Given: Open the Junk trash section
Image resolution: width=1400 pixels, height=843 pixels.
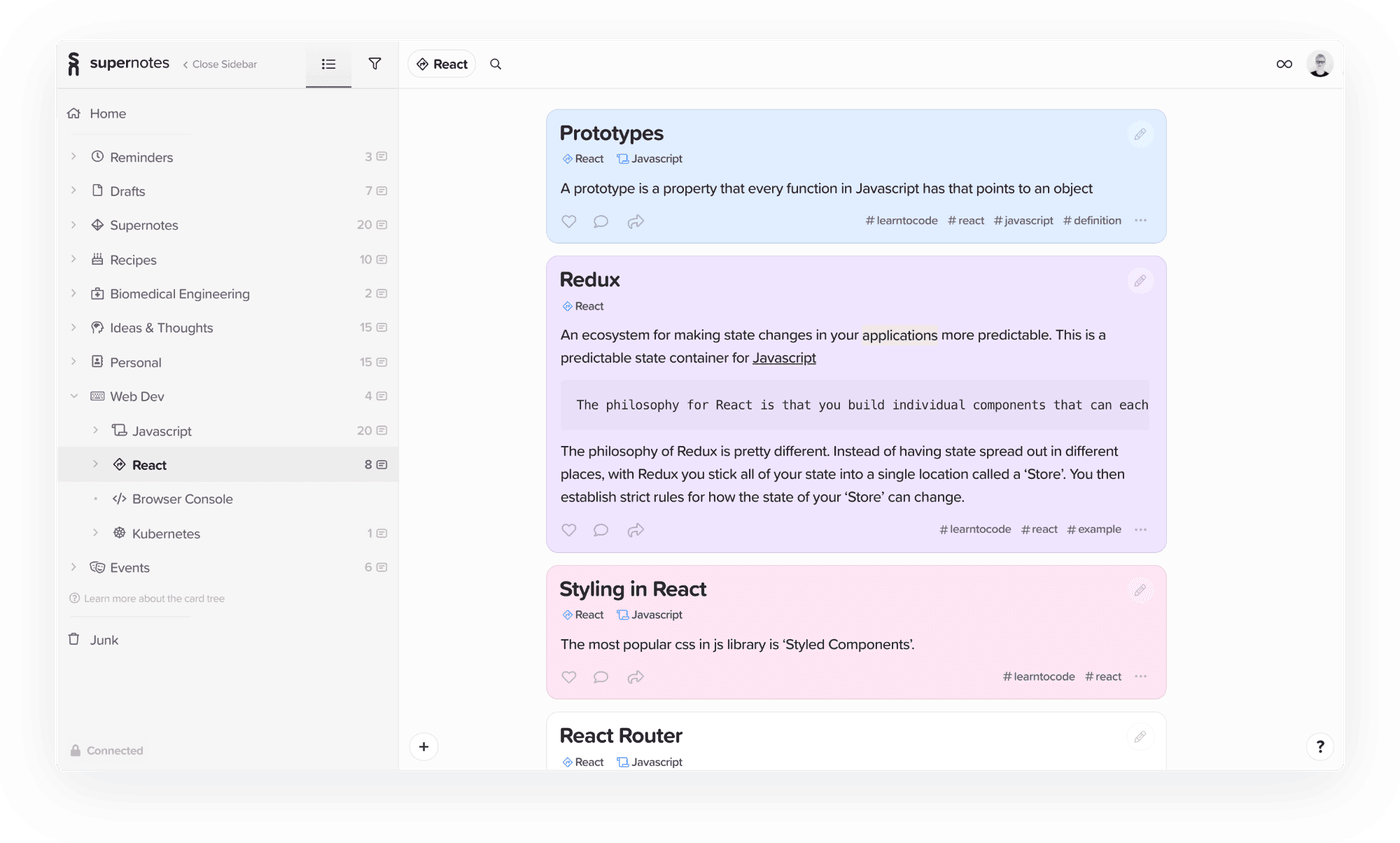Looking at the screenshot, I should click(103, 639).
